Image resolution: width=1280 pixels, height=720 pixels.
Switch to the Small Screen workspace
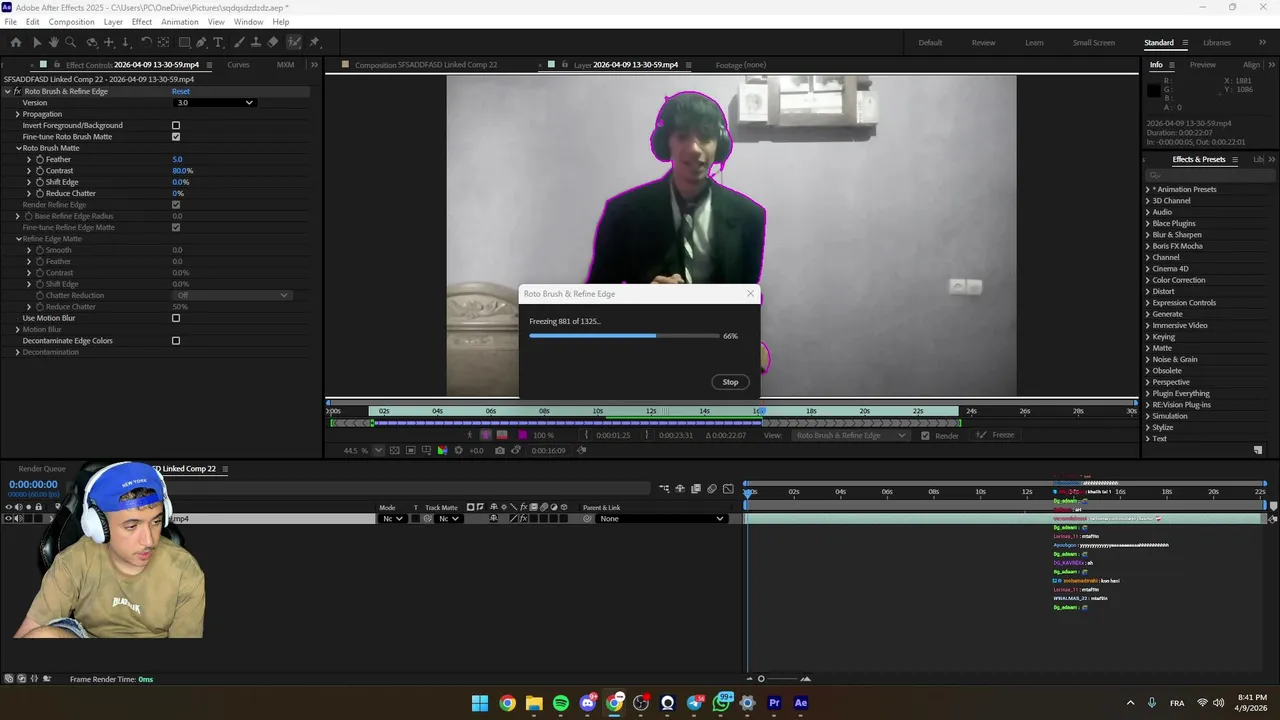point(1094,43)
